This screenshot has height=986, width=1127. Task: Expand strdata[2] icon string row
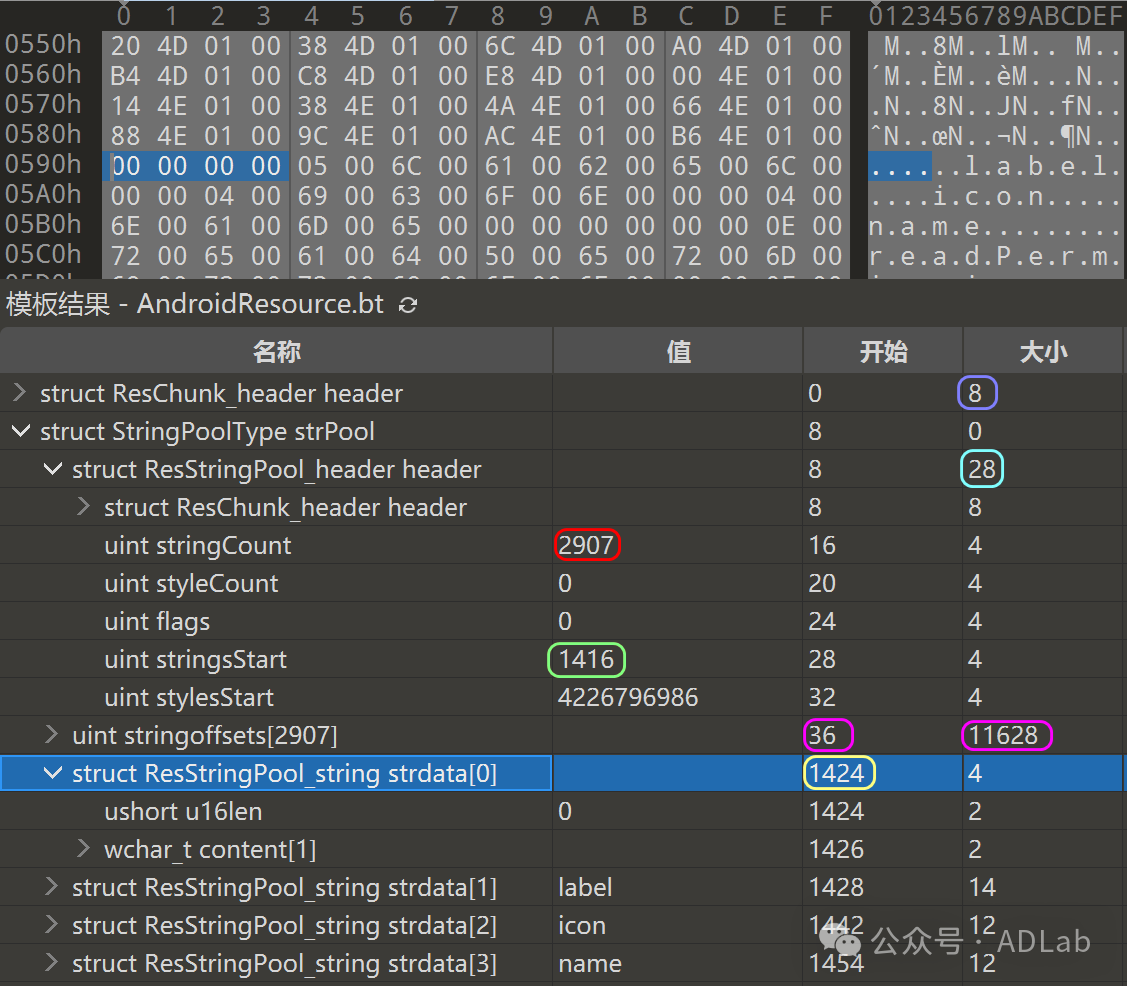(x=52, y=926)
